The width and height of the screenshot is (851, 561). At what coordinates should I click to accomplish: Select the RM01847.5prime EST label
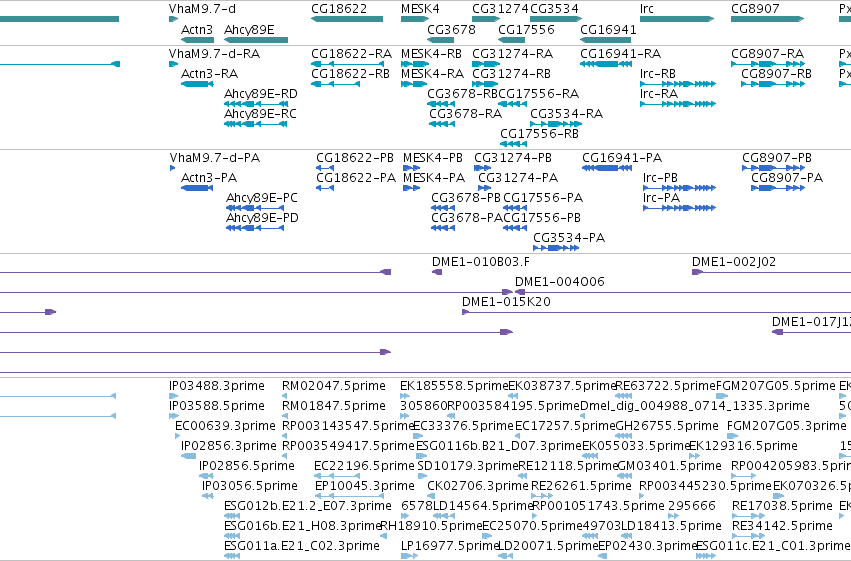tap(333, 406)
